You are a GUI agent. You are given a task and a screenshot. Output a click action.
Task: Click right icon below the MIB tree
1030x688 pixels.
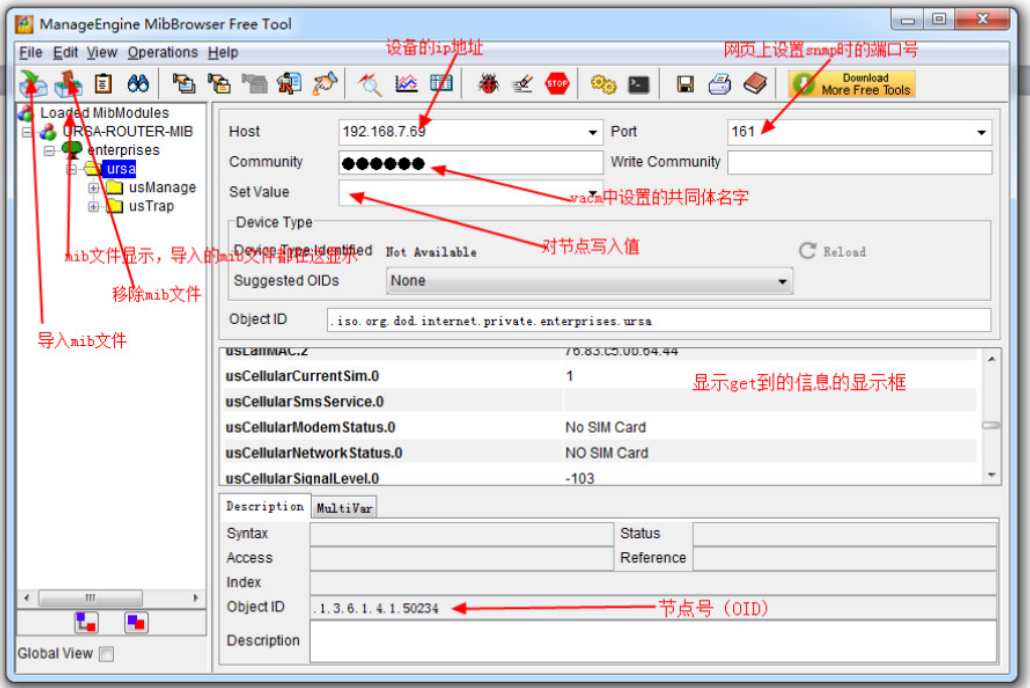[137, 622]
